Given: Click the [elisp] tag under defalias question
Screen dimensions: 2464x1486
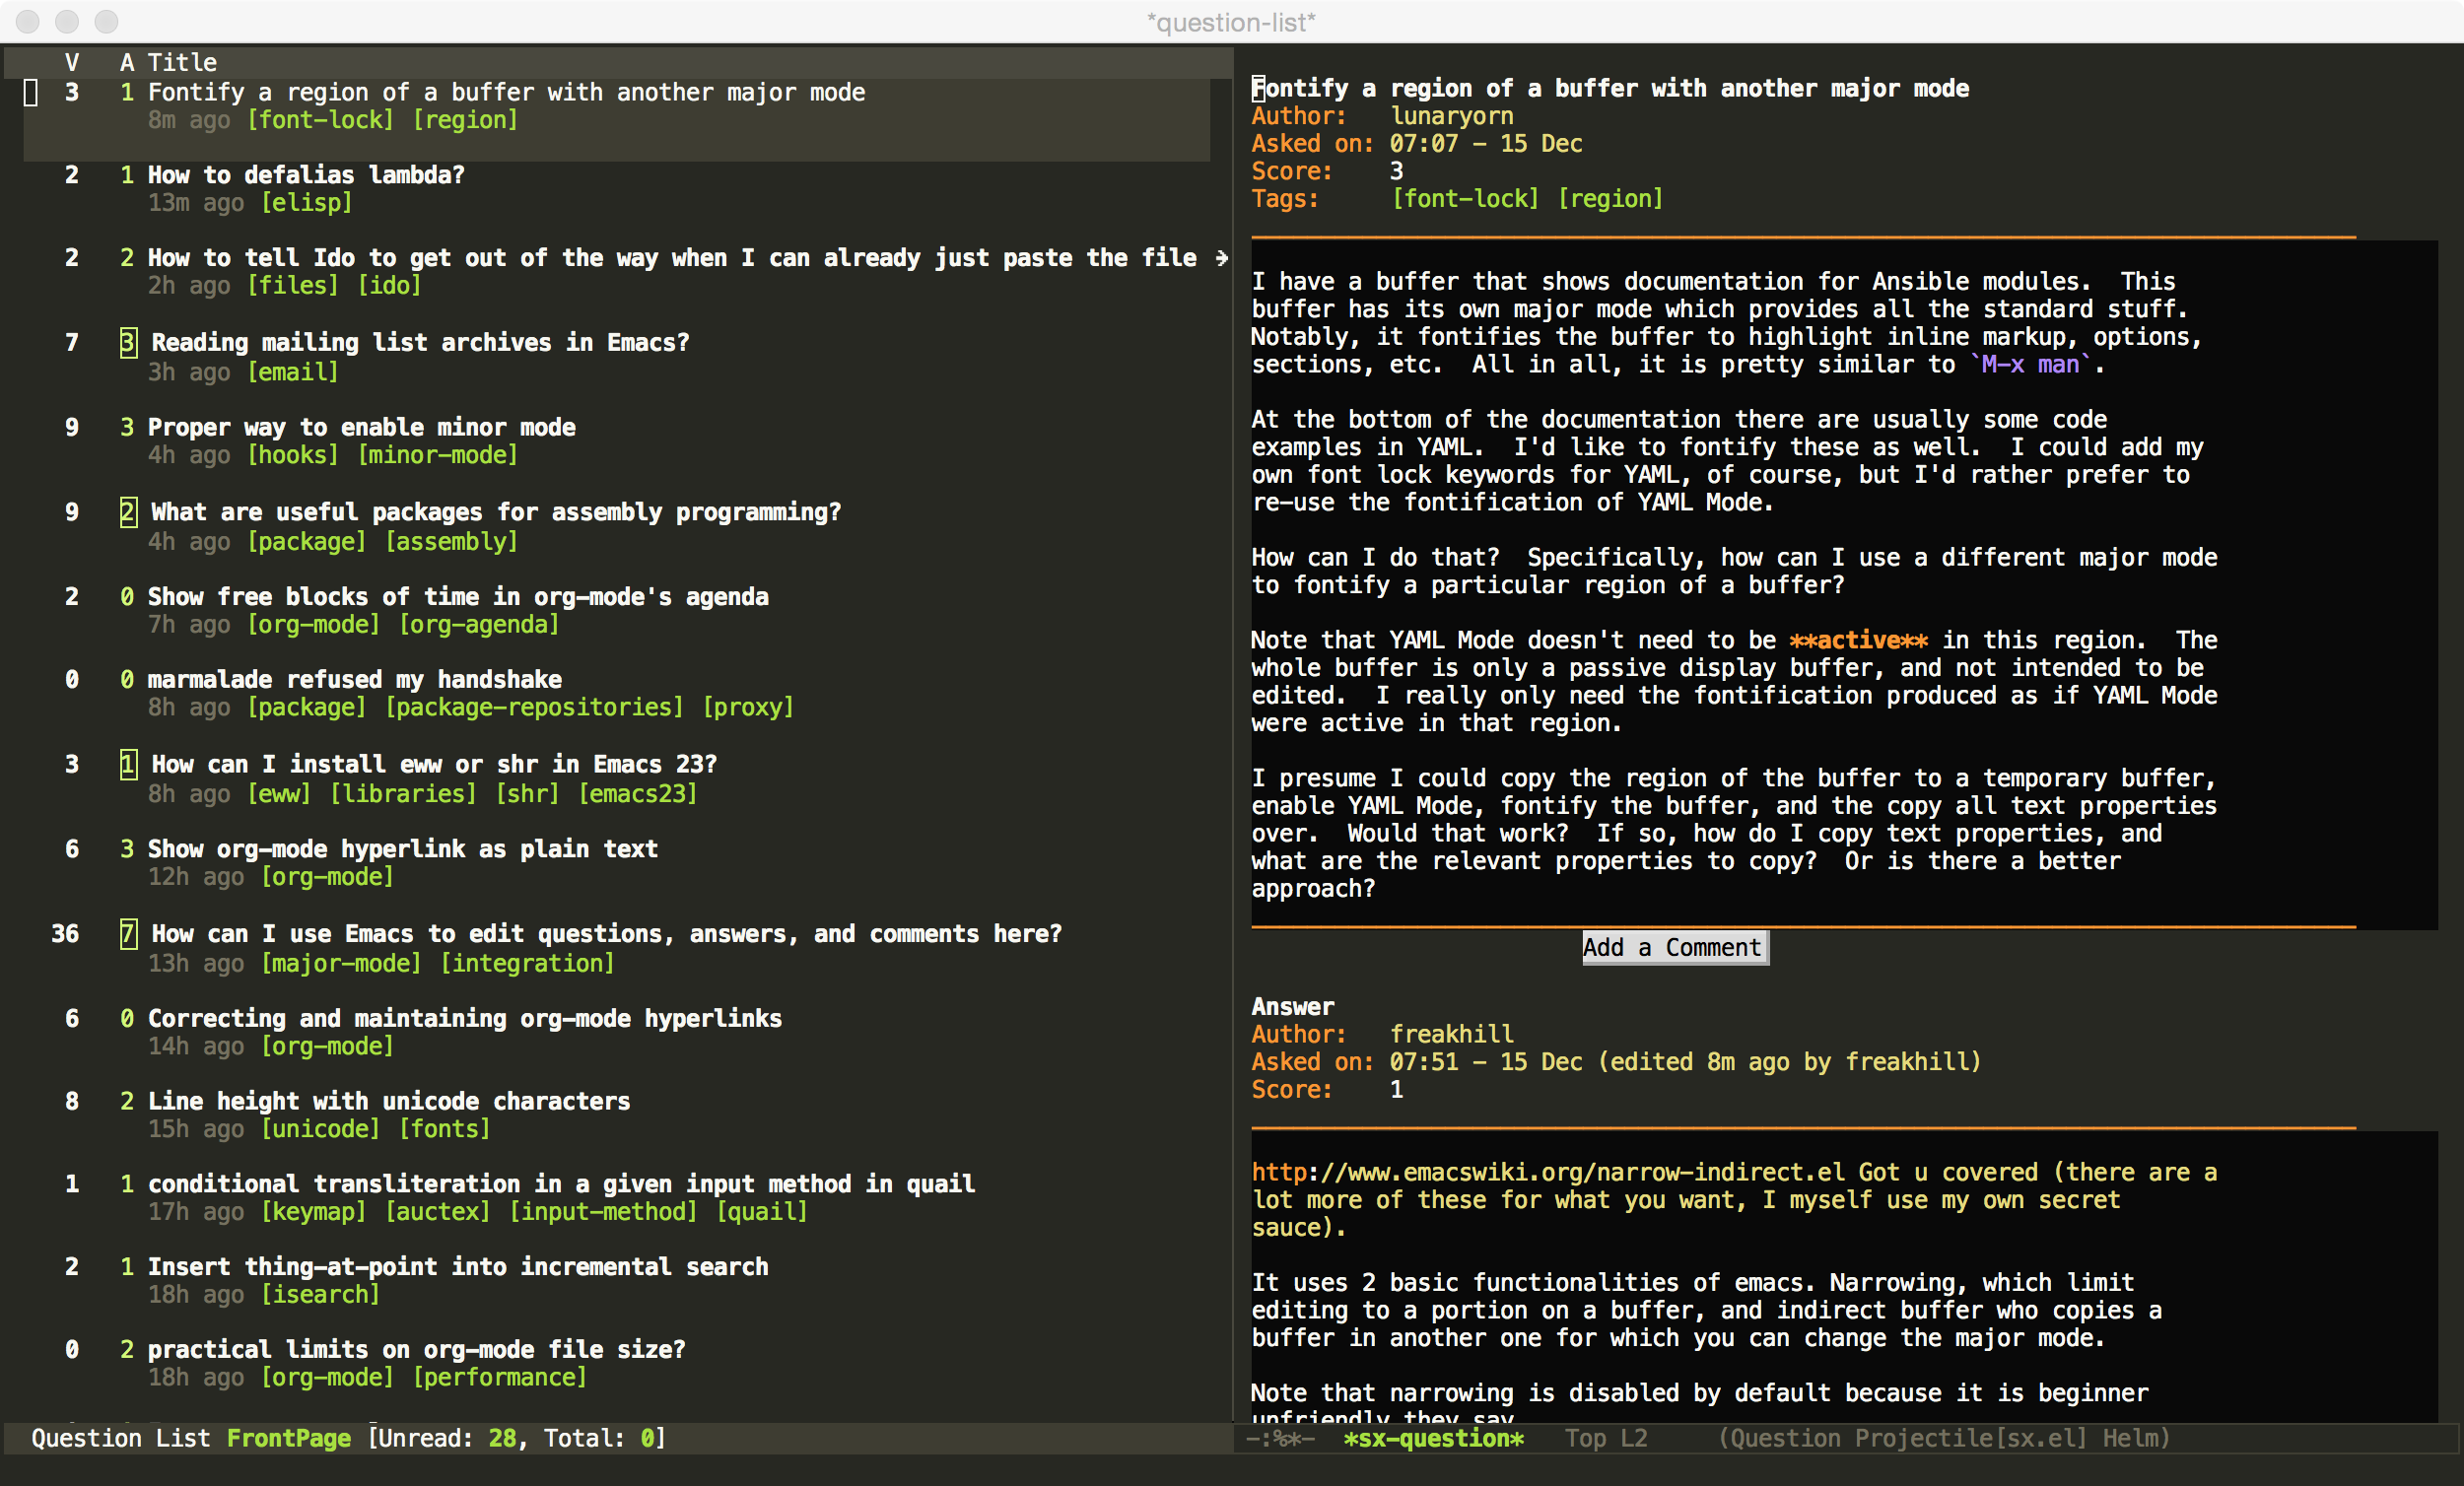Looking at the screenshot, I should [306, 203].
